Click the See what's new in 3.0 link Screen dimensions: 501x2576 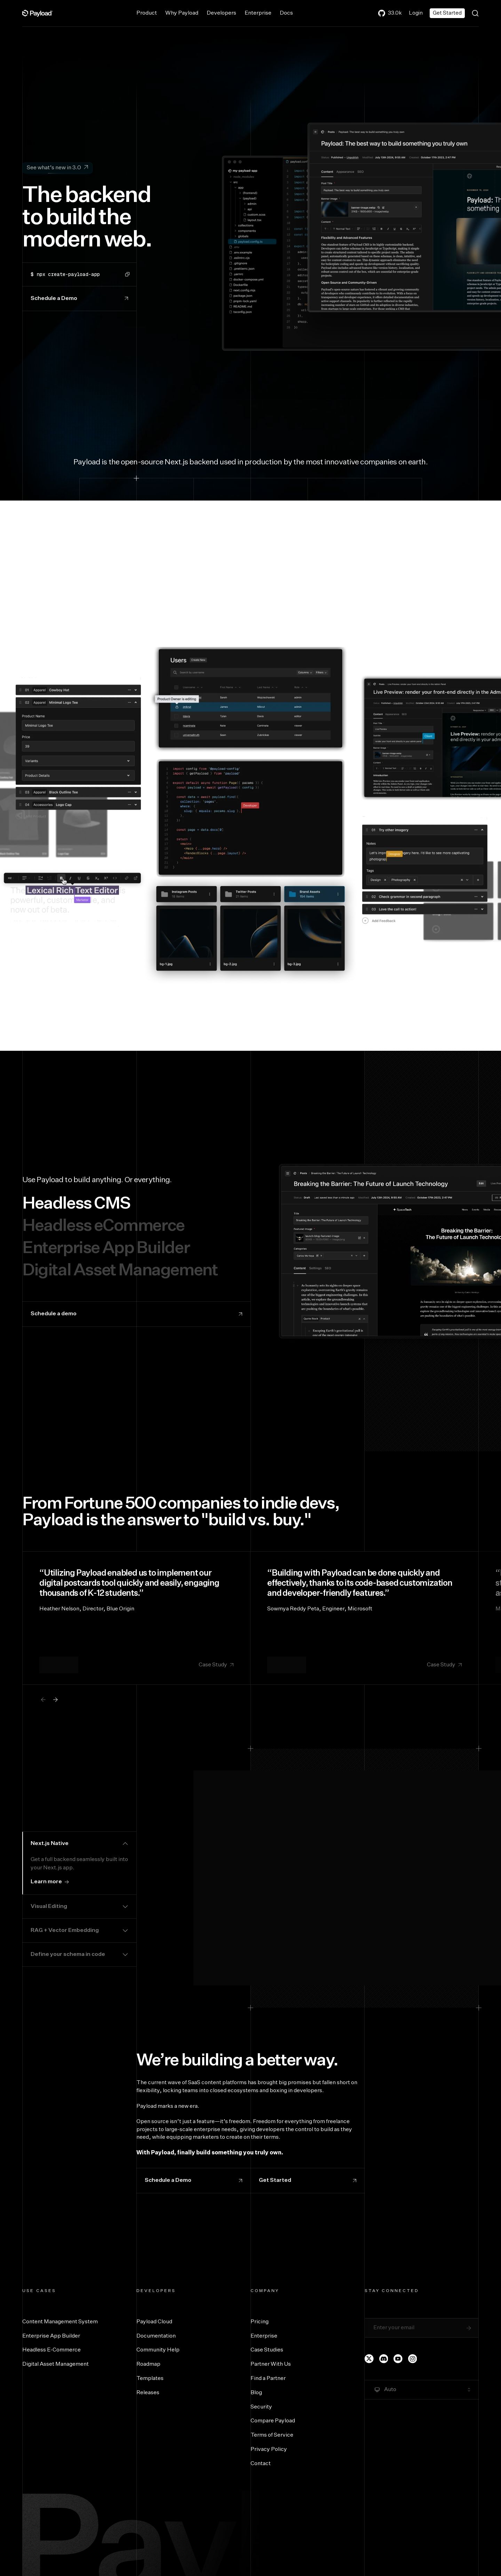click(x=57, y=167)
